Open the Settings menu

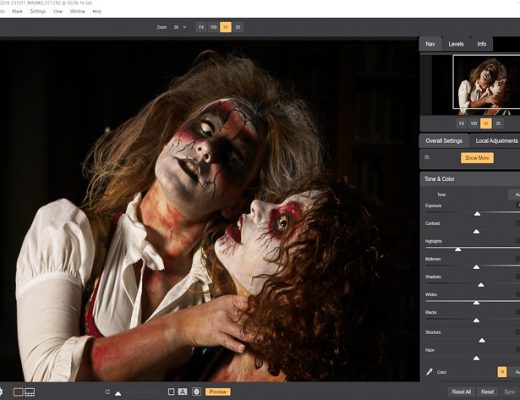pyautogui.click(x=38, y=11)
